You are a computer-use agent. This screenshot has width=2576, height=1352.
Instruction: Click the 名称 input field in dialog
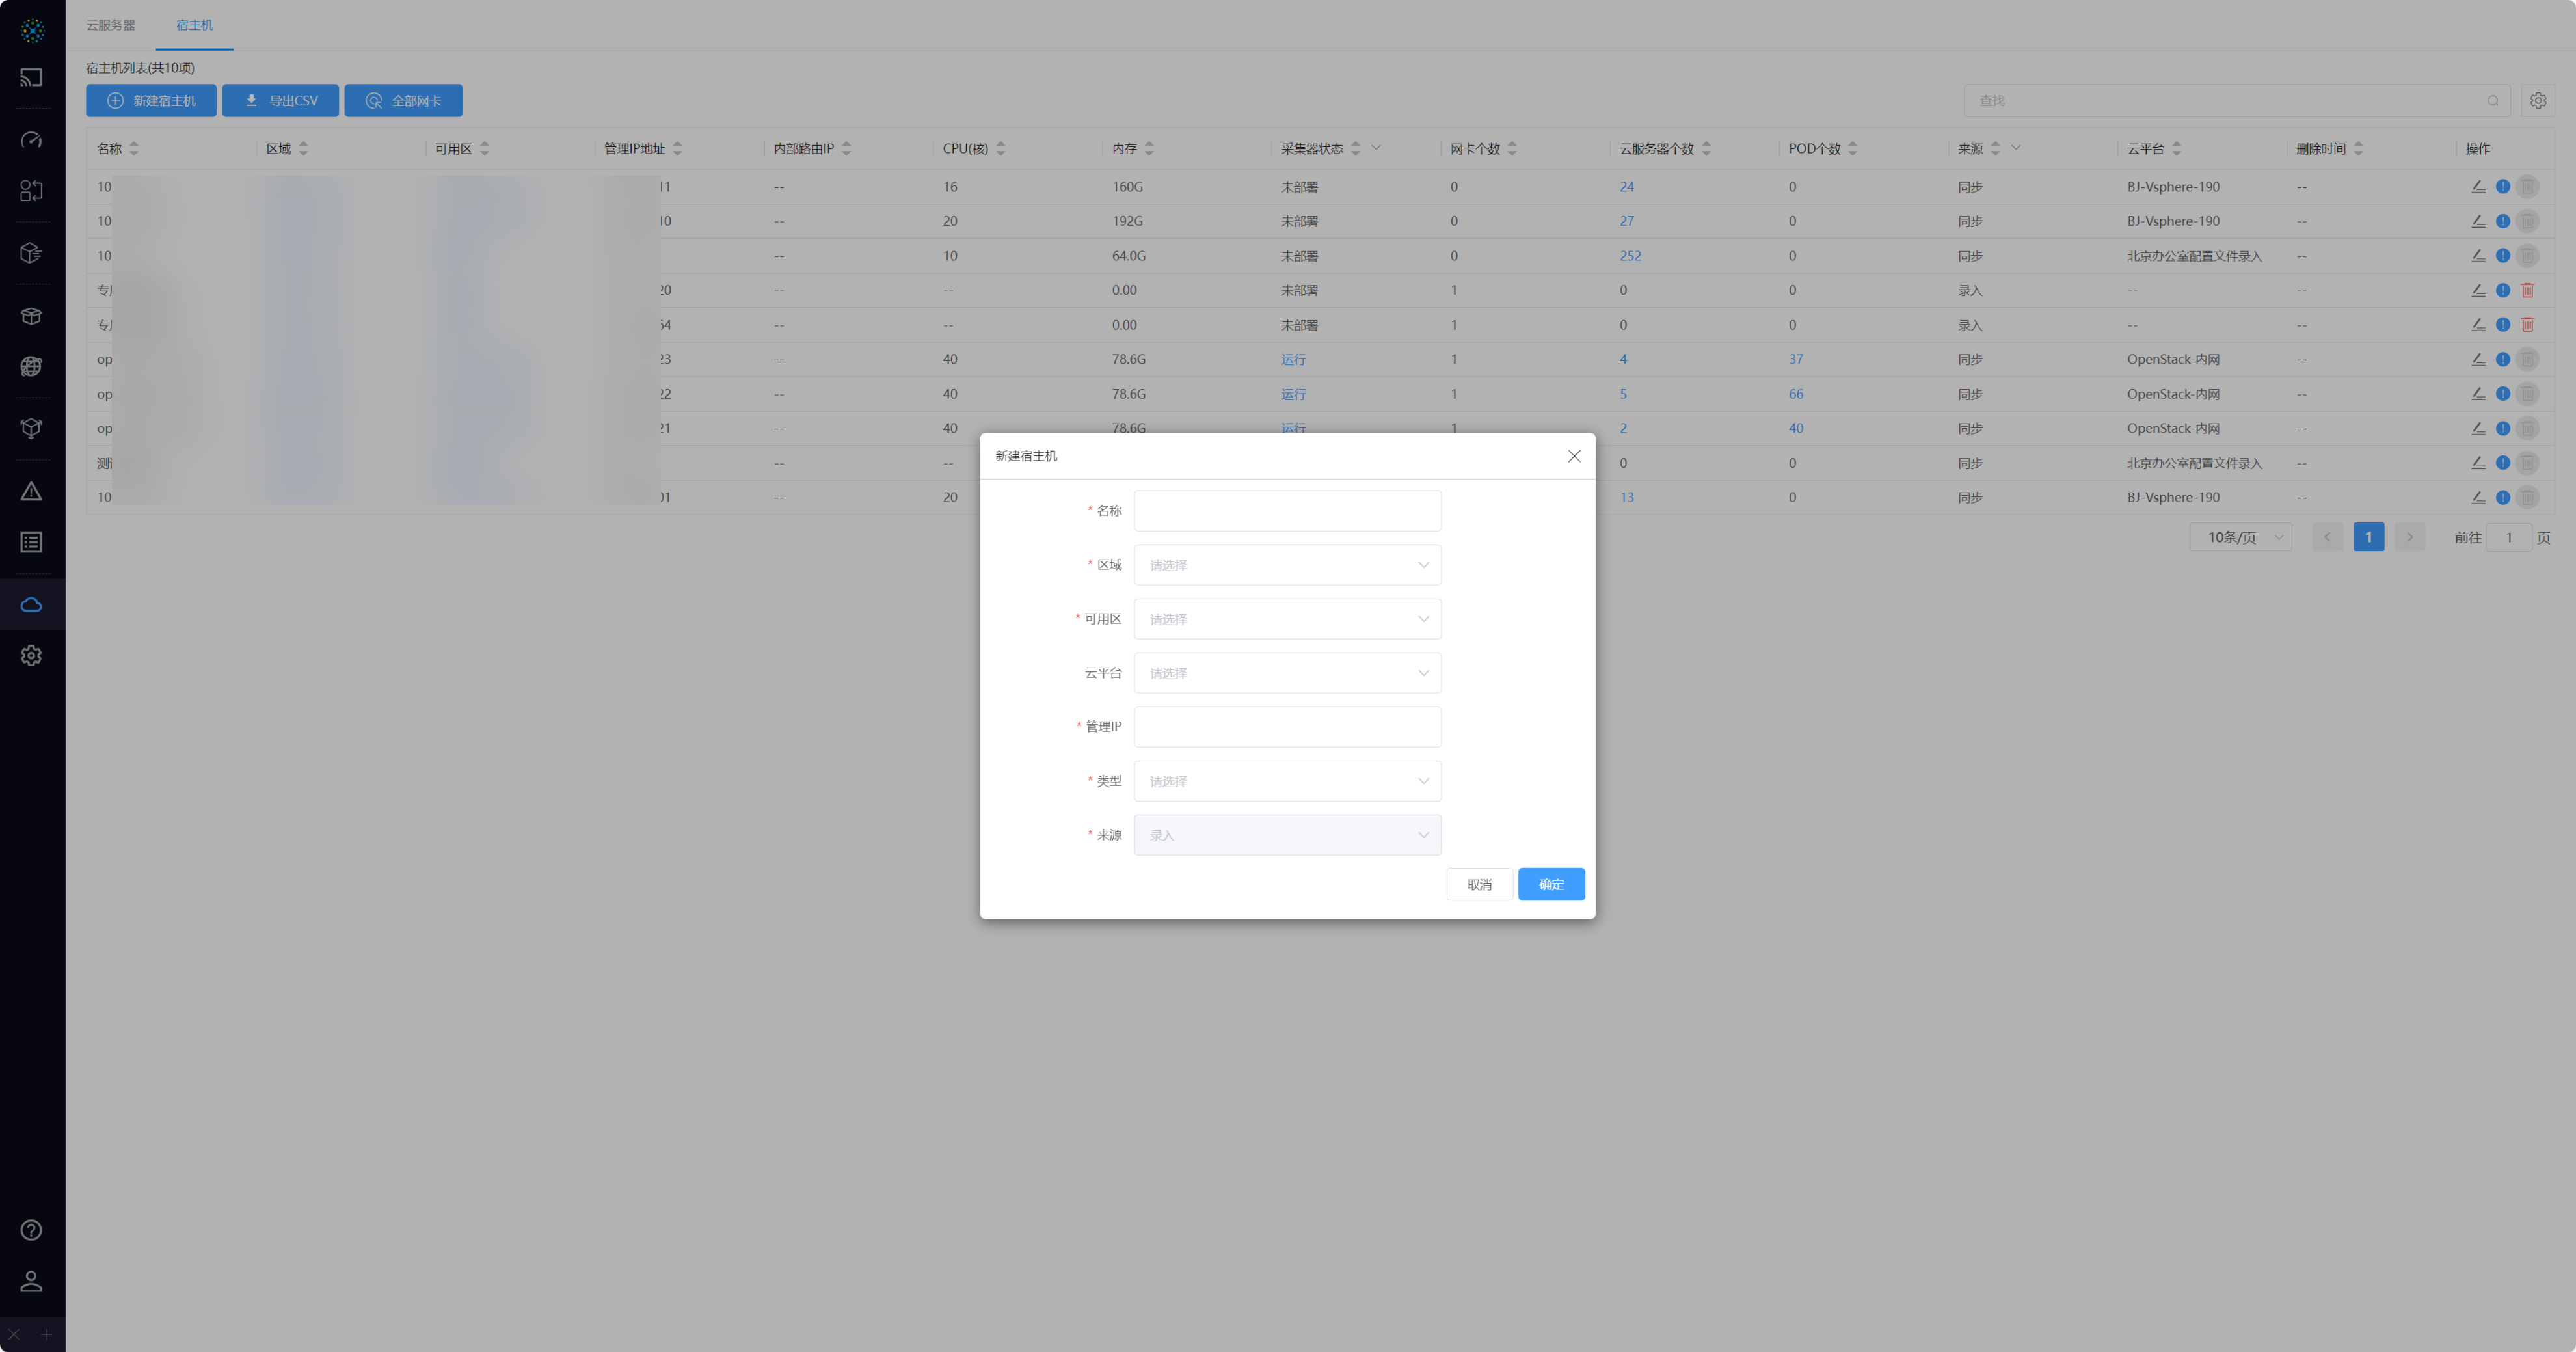click(1287, 511)
